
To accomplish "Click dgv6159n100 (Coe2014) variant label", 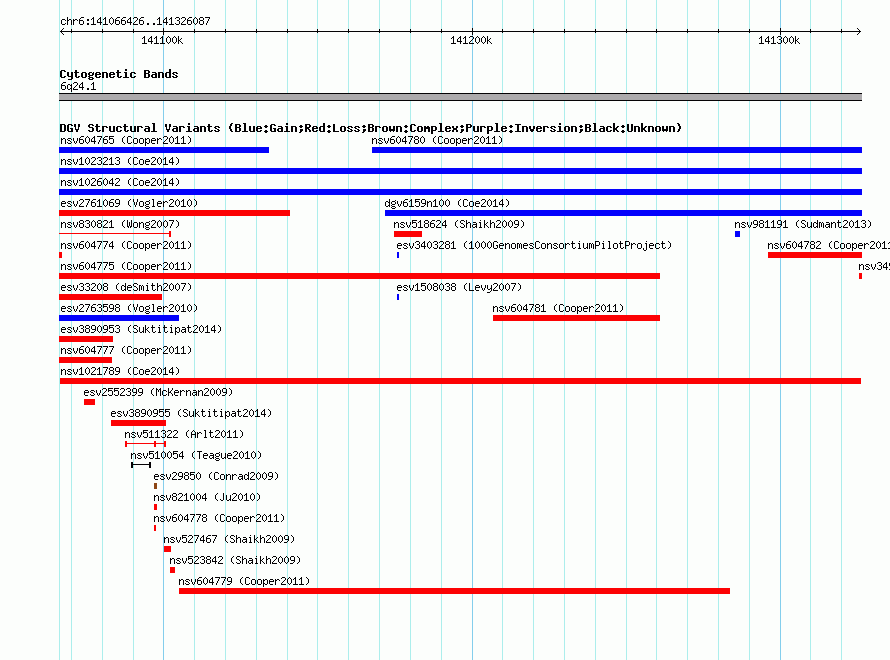I will click(447, 203).
